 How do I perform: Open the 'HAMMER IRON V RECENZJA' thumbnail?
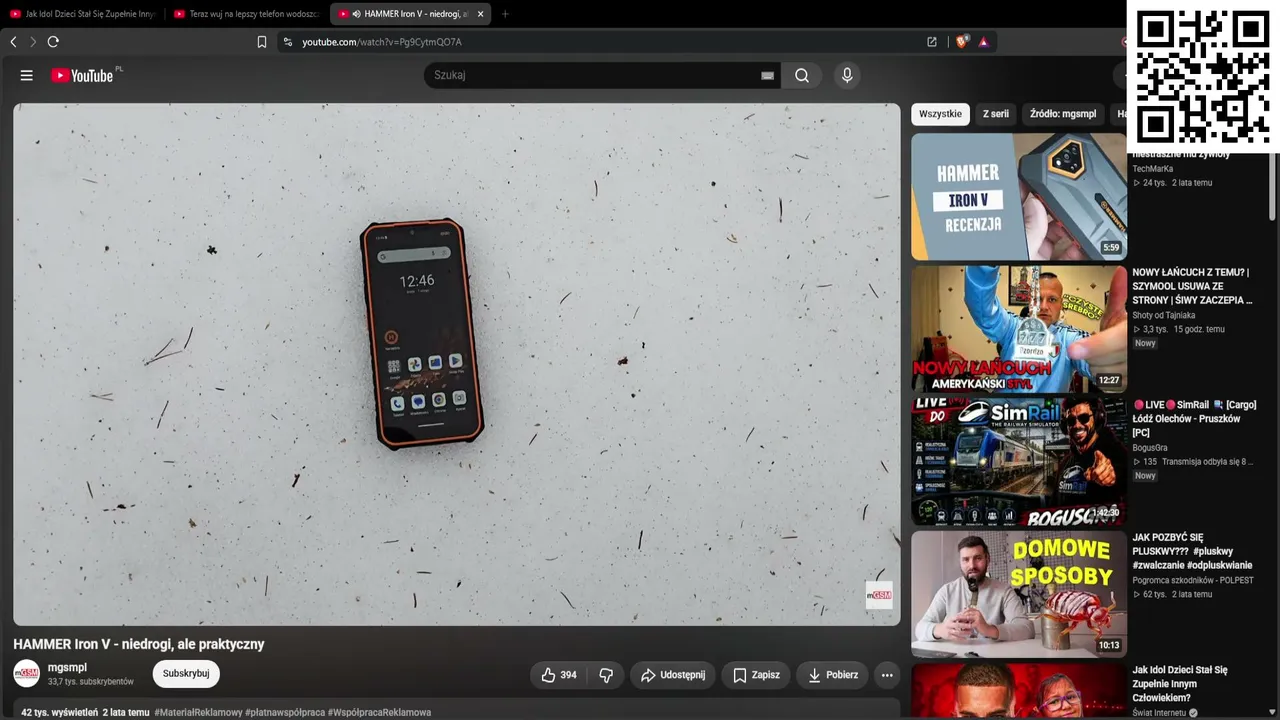pyautogui.click(x=1019, y=197)
